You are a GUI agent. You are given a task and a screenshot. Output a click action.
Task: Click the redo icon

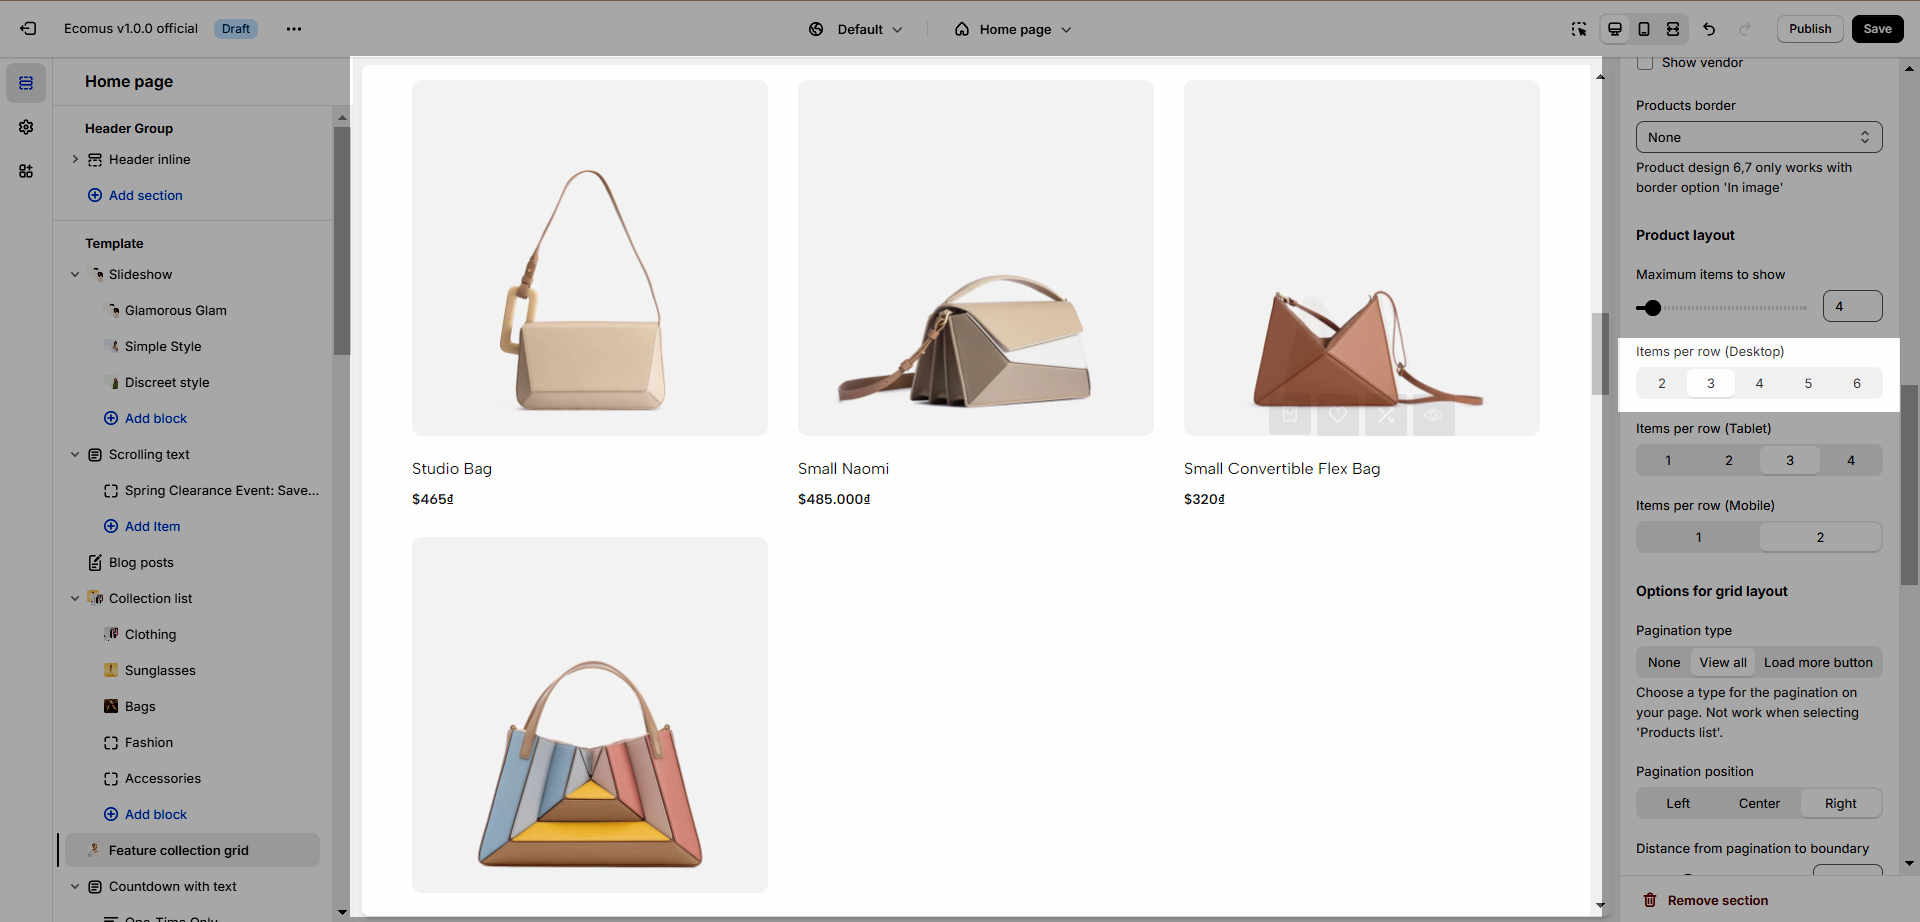coord(1745,29)
